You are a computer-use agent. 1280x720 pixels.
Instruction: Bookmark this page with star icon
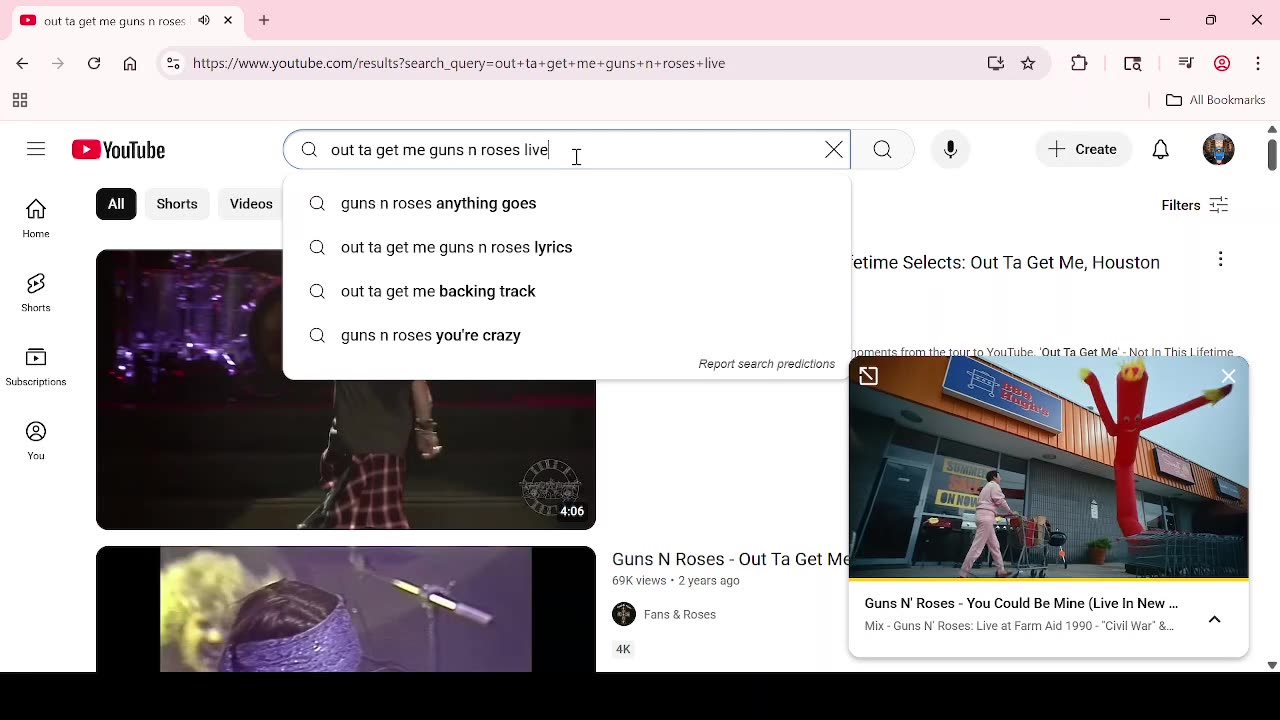(x=1028, y=63)
